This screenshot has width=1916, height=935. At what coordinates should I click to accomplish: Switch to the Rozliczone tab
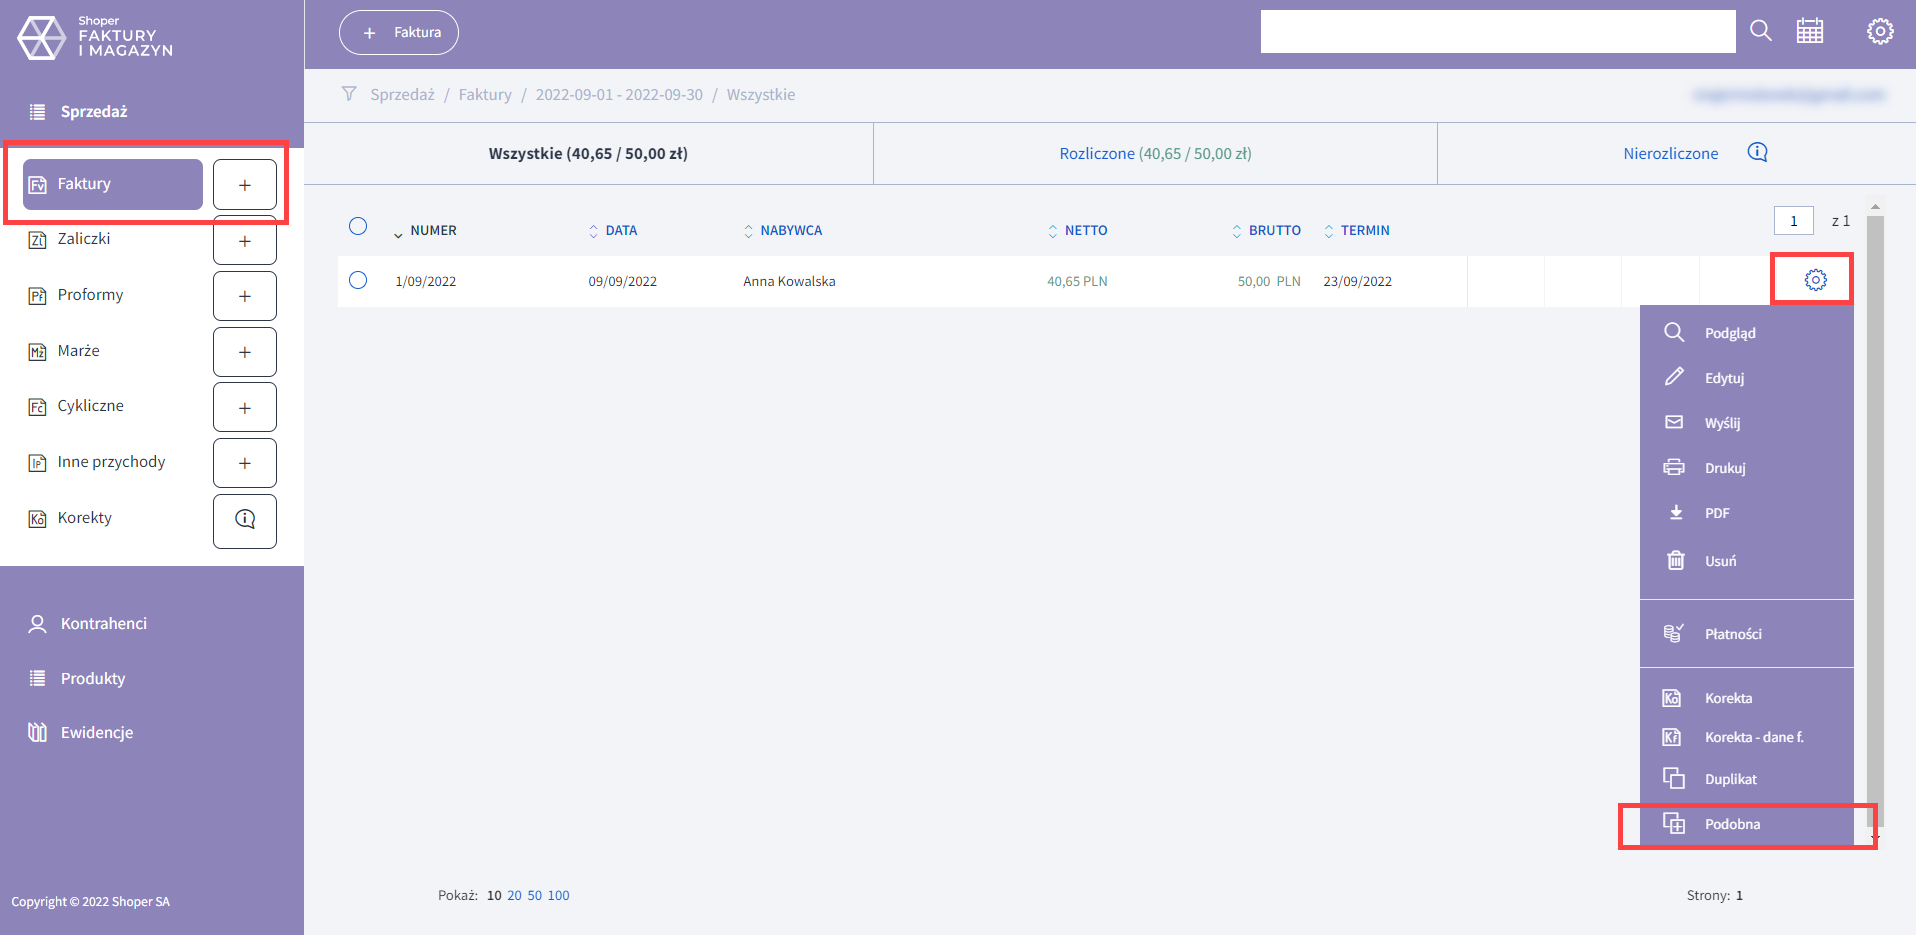1155,154
